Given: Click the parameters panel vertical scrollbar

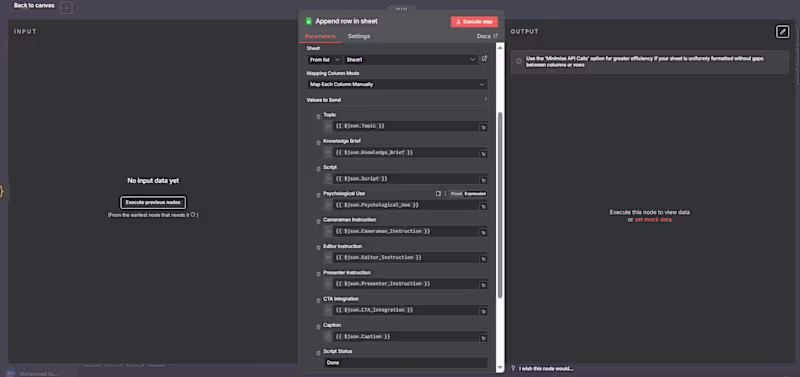Looking at the screenshot, I should pos(500,204).
